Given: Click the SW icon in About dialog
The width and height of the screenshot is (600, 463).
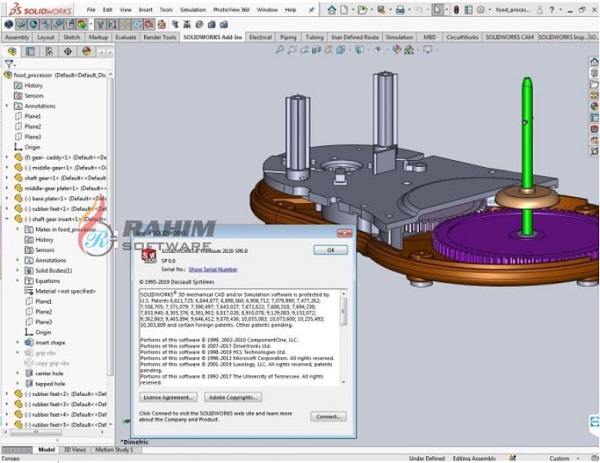Looking at the screenshot, I should coord(148,256).
